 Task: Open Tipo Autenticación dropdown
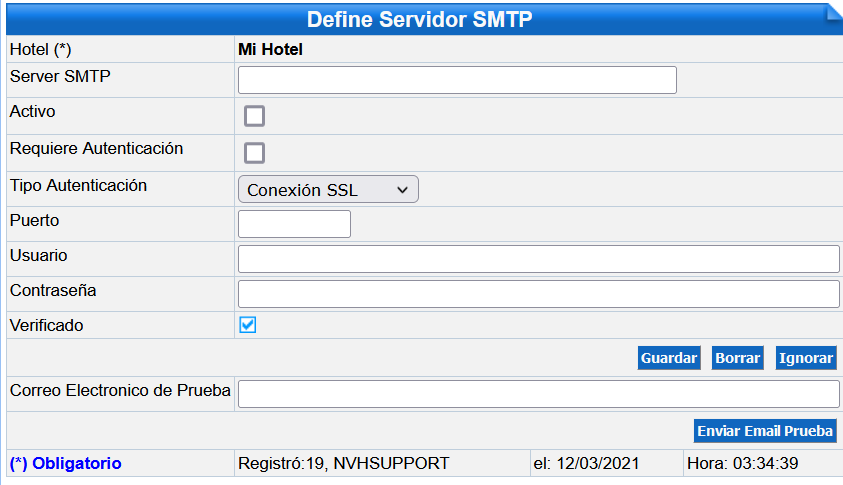click(x=328, y=189)
